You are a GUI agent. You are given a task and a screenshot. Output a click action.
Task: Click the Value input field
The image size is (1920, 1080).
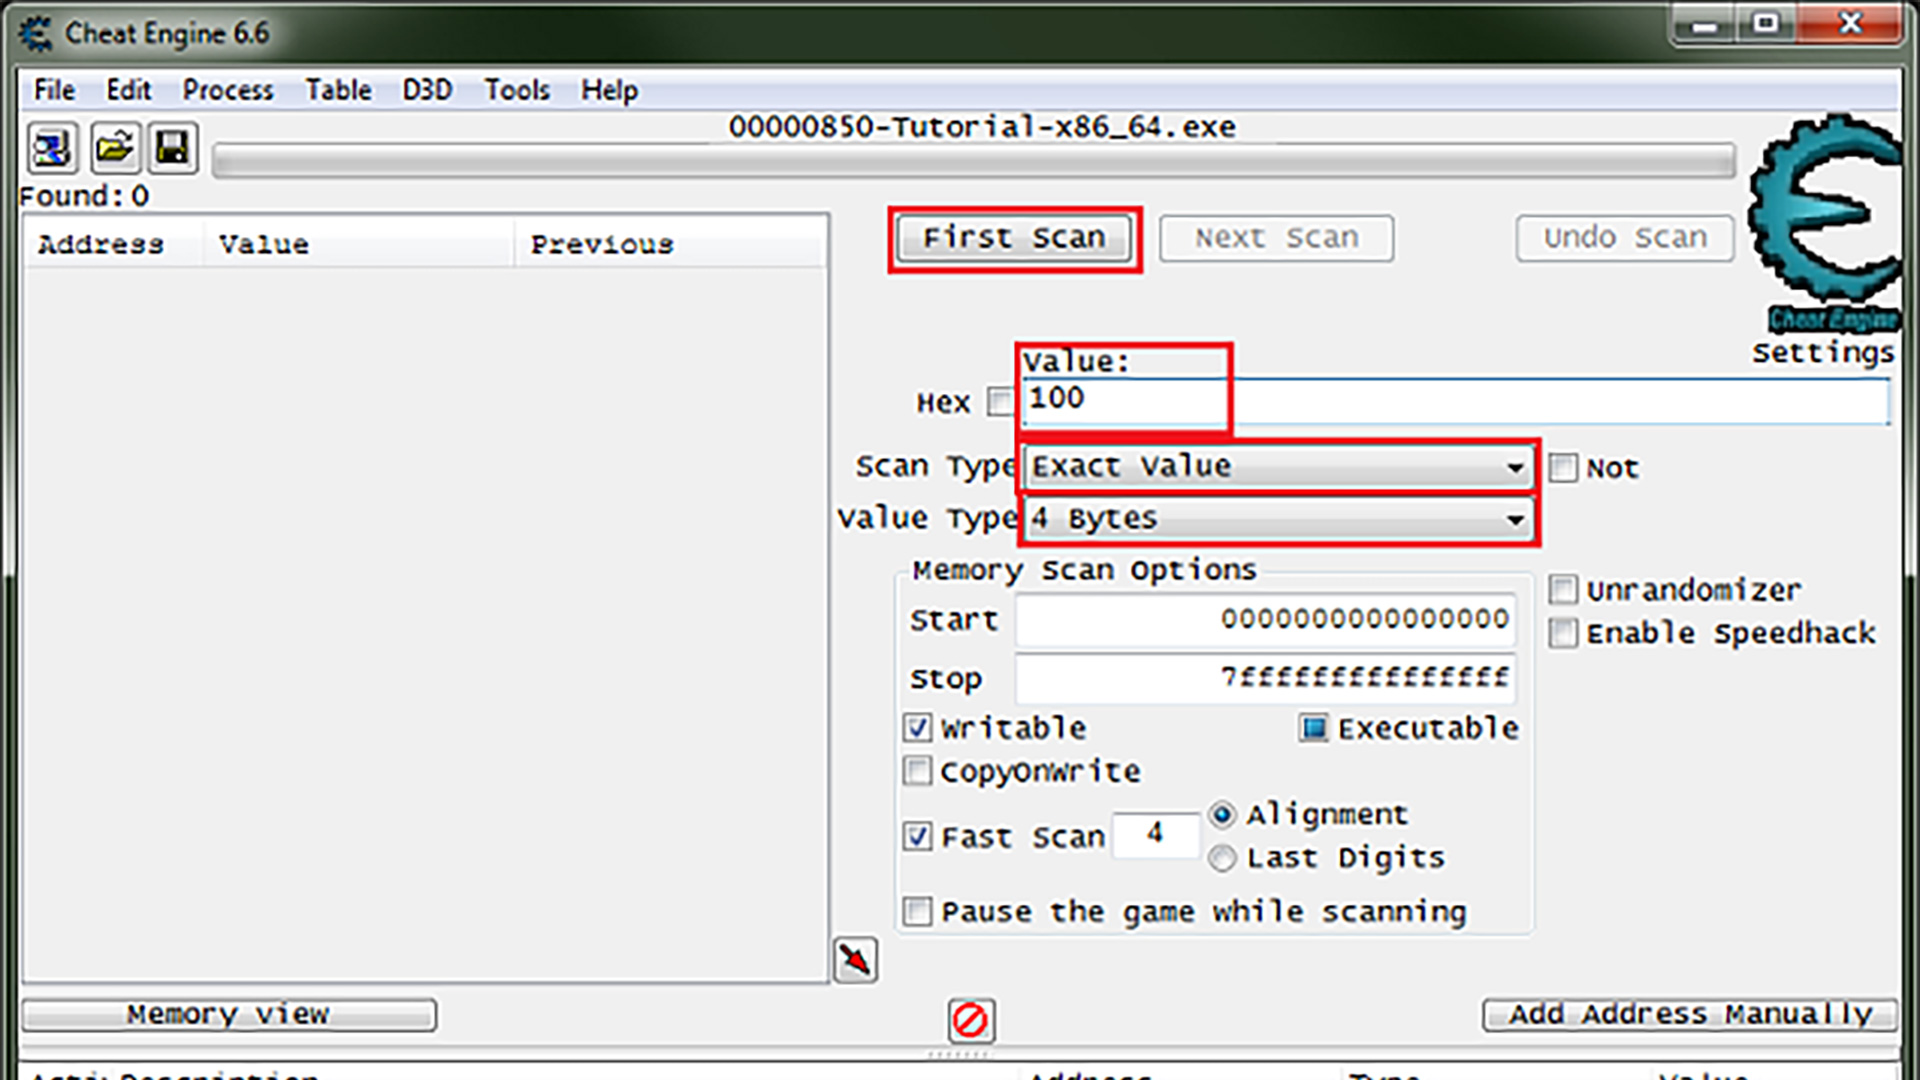(x=1456, y=401)
